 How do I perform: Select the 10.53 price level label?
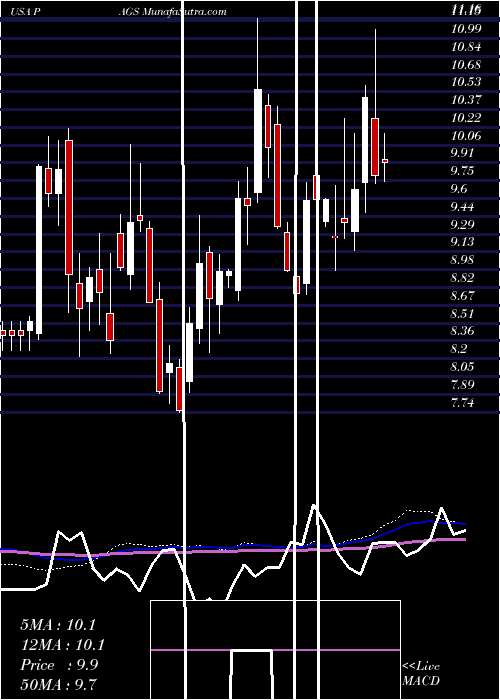click(466, 82)
